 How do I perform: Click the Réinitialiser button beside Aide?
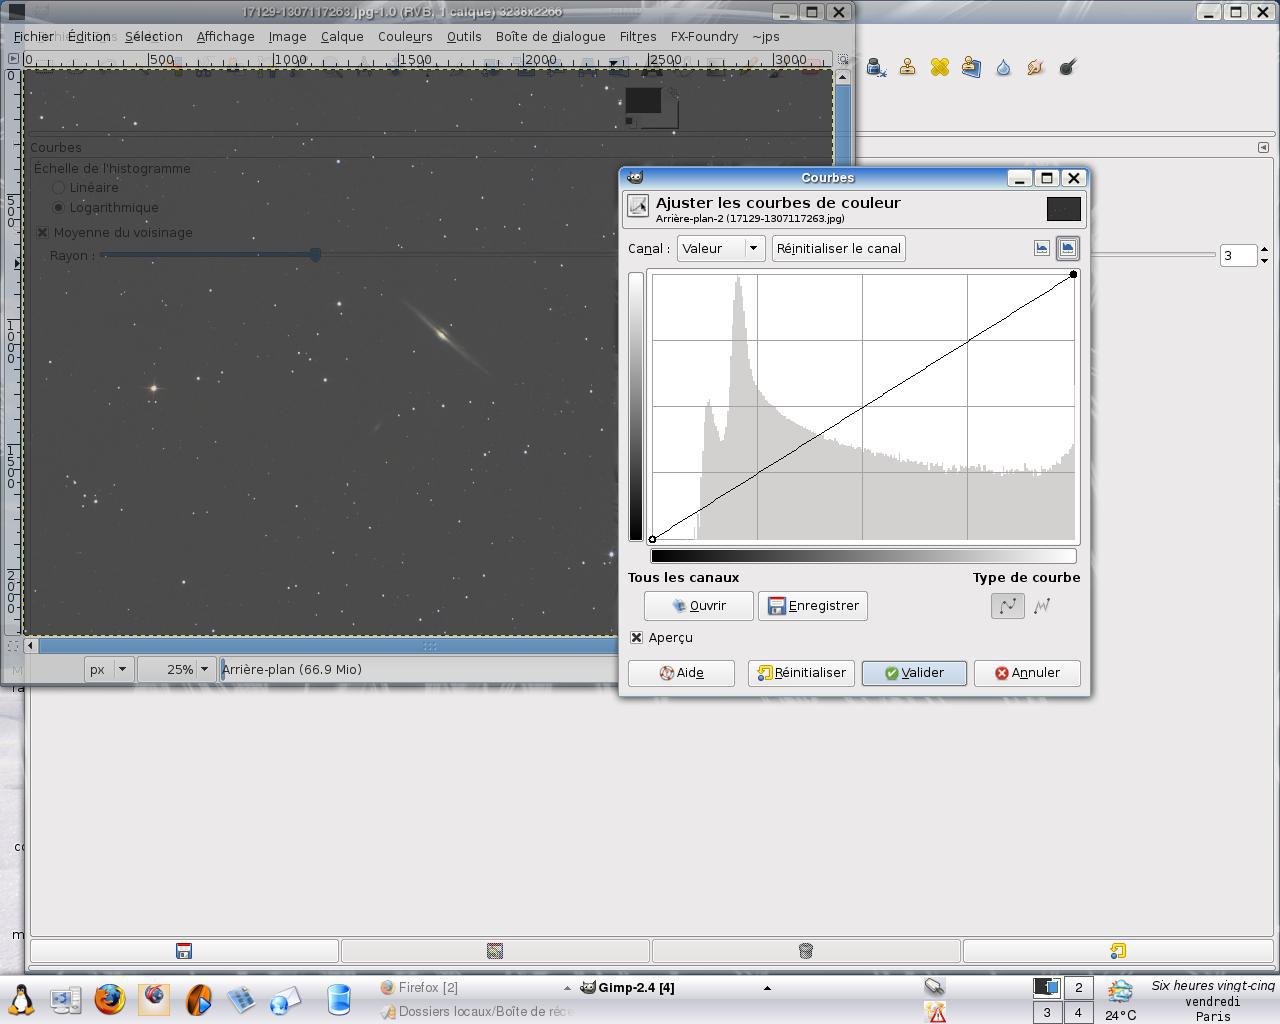tap(801, 673)
